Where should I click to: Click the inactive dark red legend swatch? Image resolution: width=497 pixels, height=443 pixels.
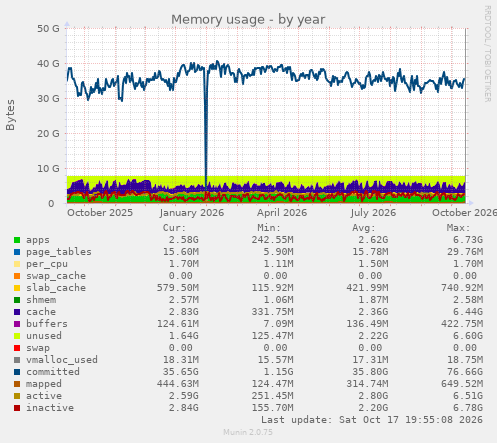point(17,408)
